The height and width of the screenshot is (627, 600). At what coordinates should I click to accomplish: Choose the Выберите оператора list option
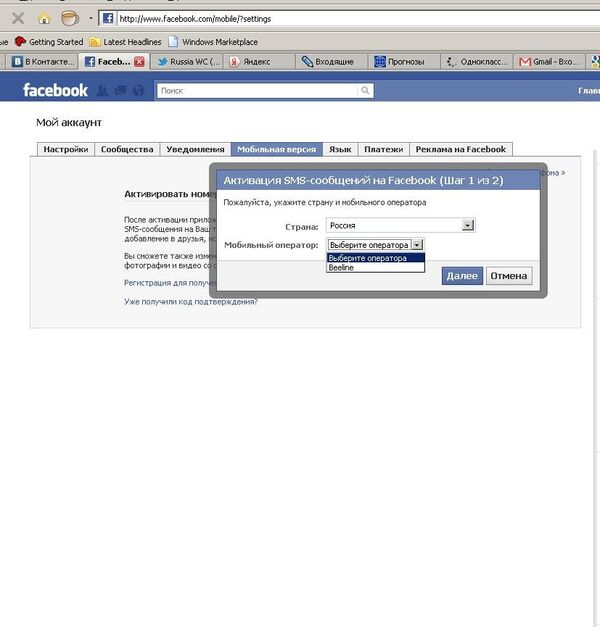(376, 258)
